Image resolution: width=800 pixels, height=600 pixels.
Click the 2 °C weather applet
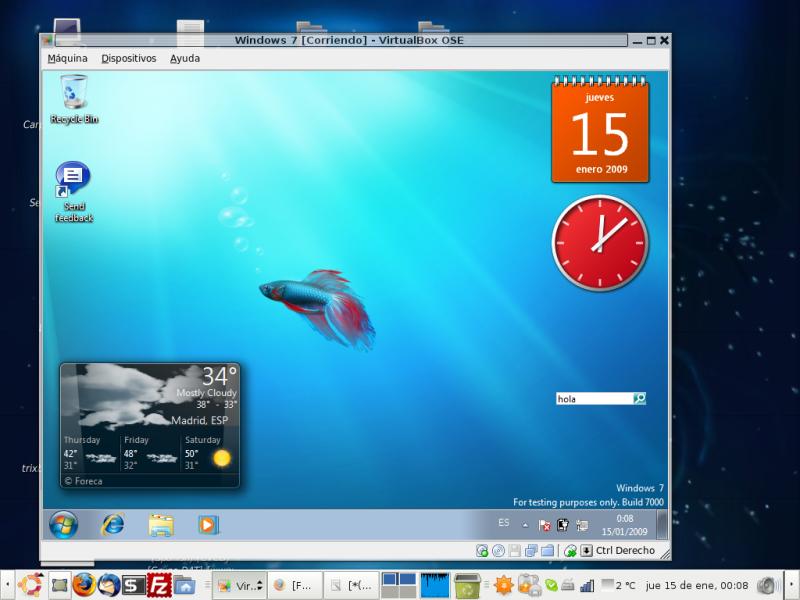[x=618, y=586]
